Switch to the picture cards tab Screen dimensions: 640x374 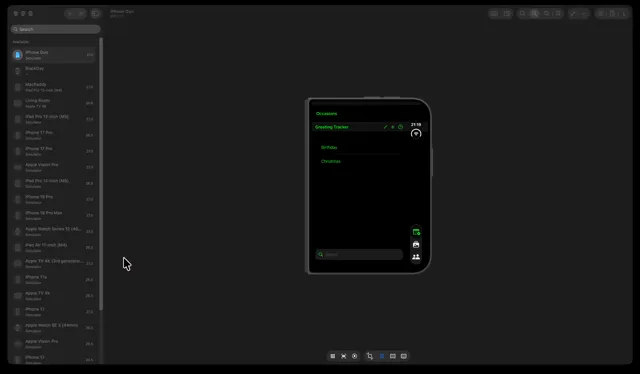(x=416, y=245)
